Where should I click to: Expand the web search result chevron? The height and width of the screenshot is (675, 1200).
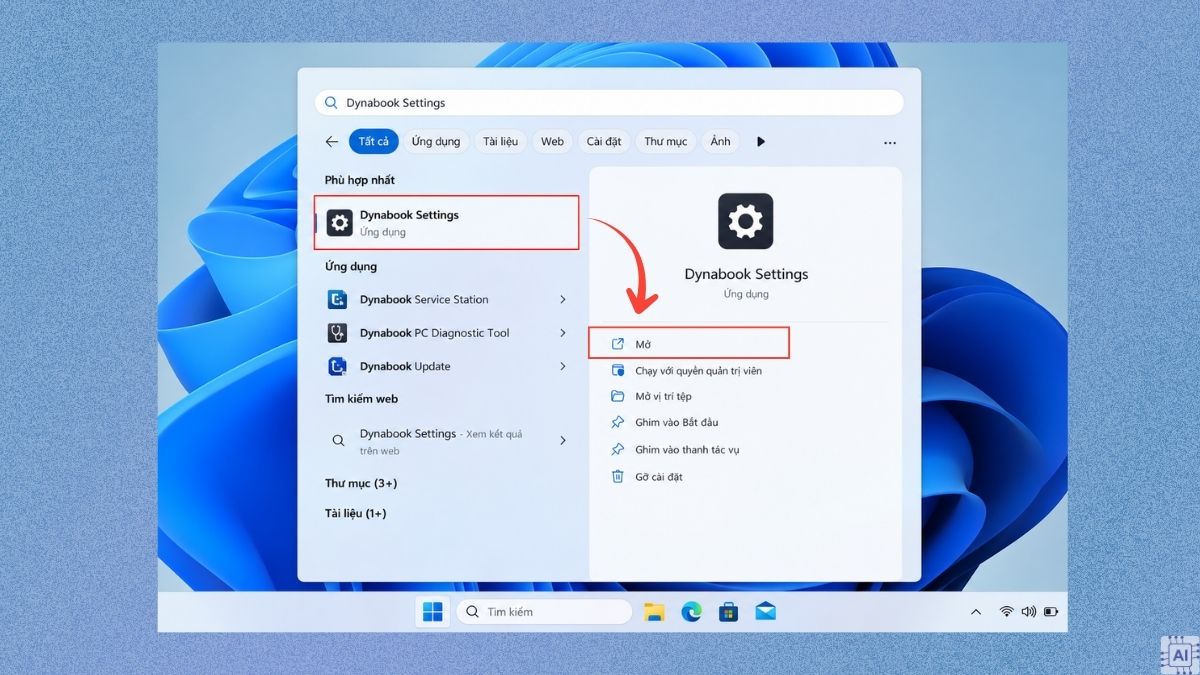[x=563, y=441]
